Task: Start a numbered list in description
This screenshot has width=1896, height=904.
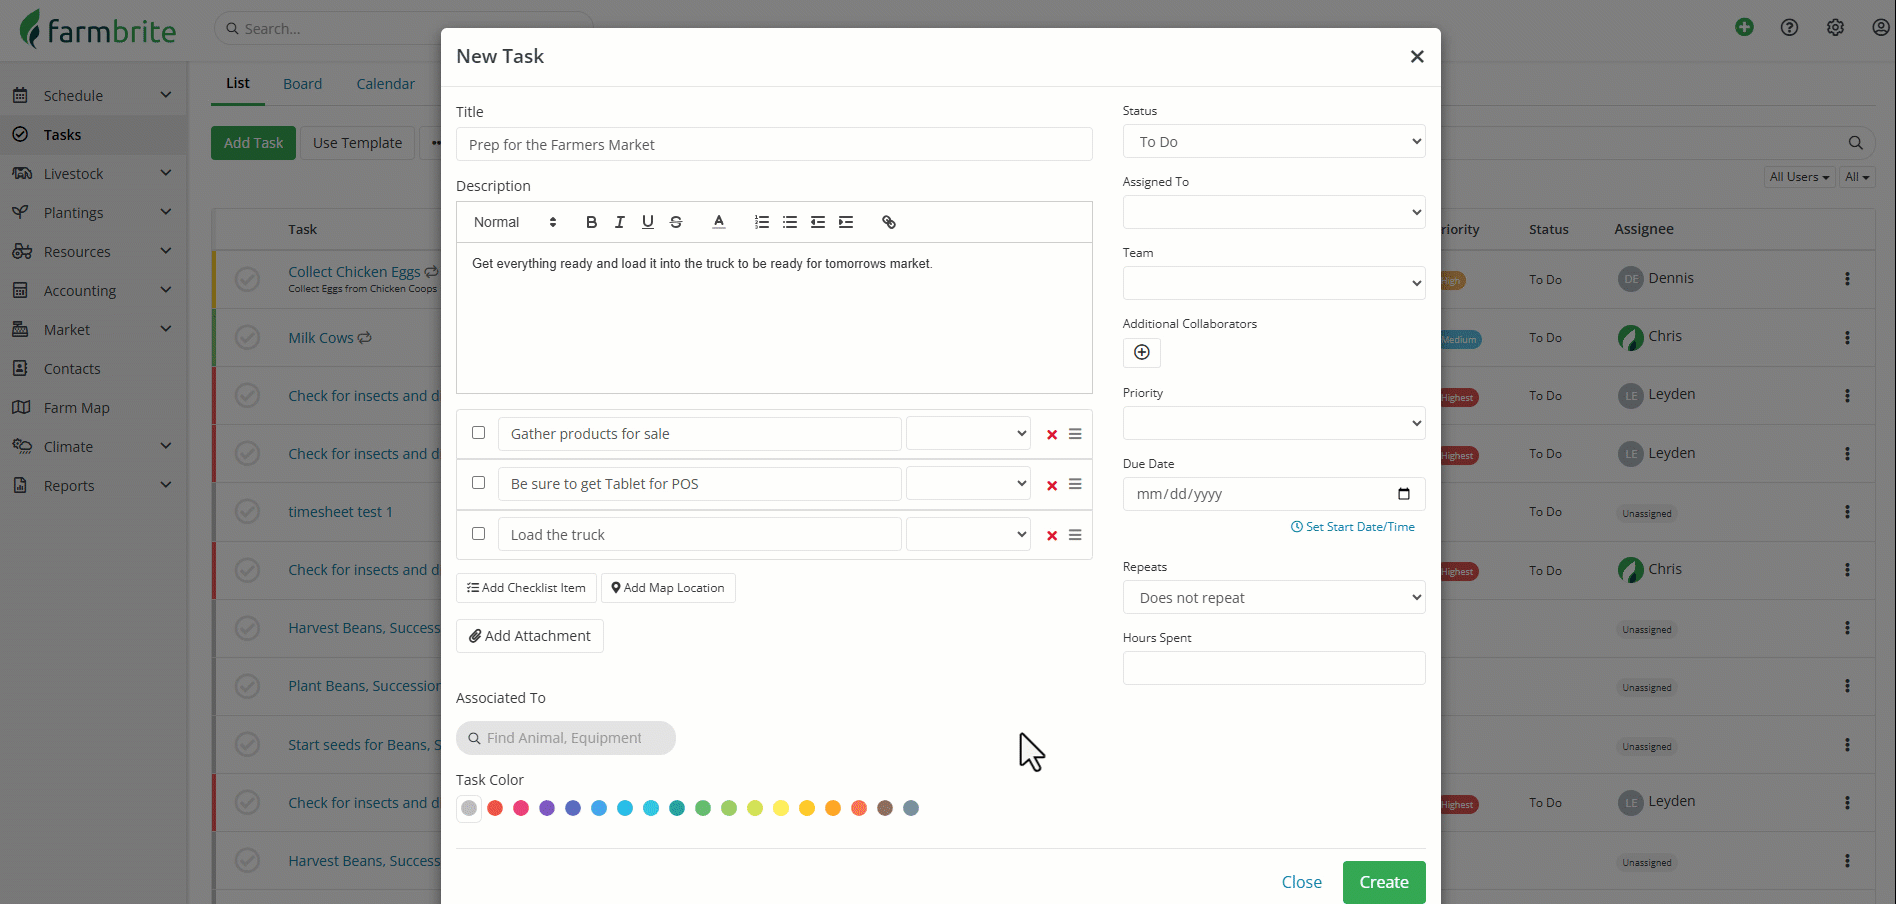Action: coord(762,222)
